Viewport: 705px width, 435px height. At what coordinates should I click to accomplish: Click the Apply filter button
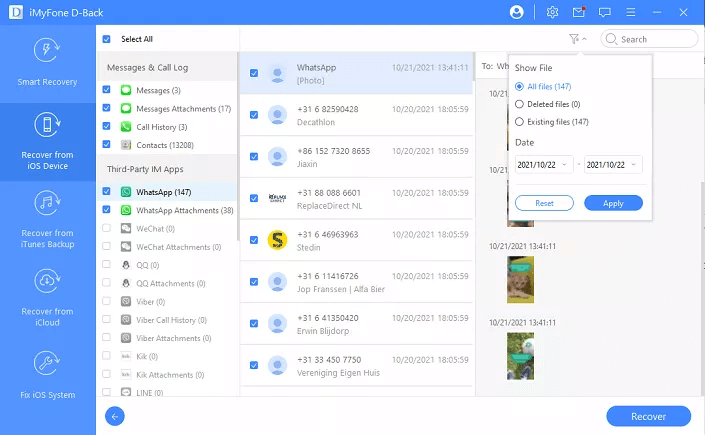(x=613, y=203)
